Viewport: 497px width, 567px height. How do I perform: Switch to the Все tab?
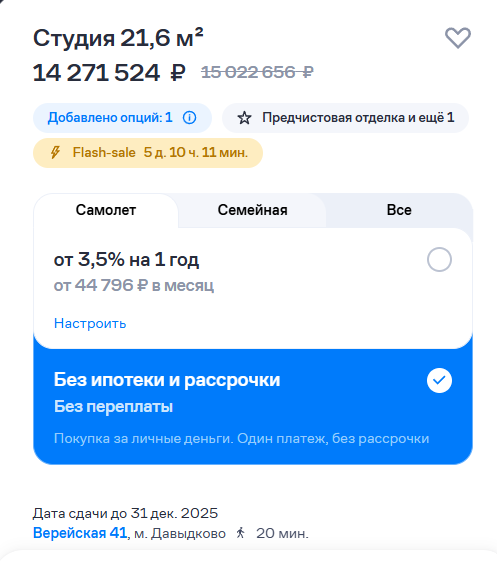point(399,210)
